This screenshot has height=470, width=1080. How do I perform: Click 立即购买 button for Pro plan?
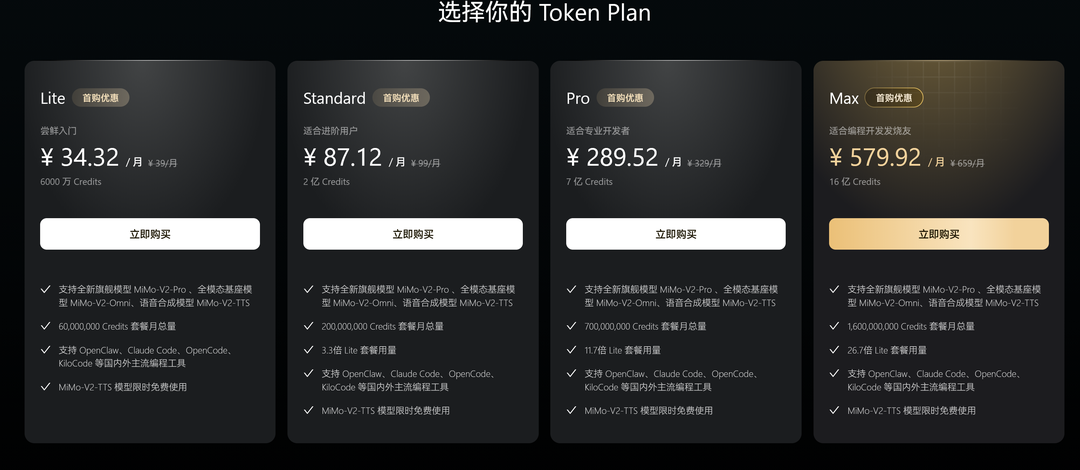[676, 234]
